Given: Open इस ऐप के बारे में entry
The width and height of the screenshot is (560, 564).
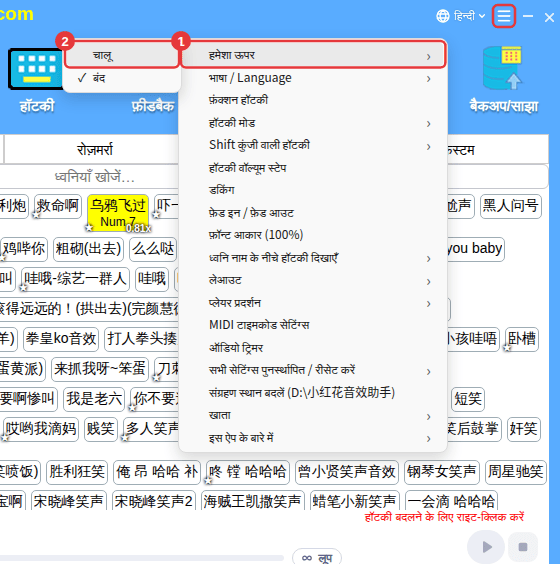Looking at the screenshot, I should click(313, 438).
